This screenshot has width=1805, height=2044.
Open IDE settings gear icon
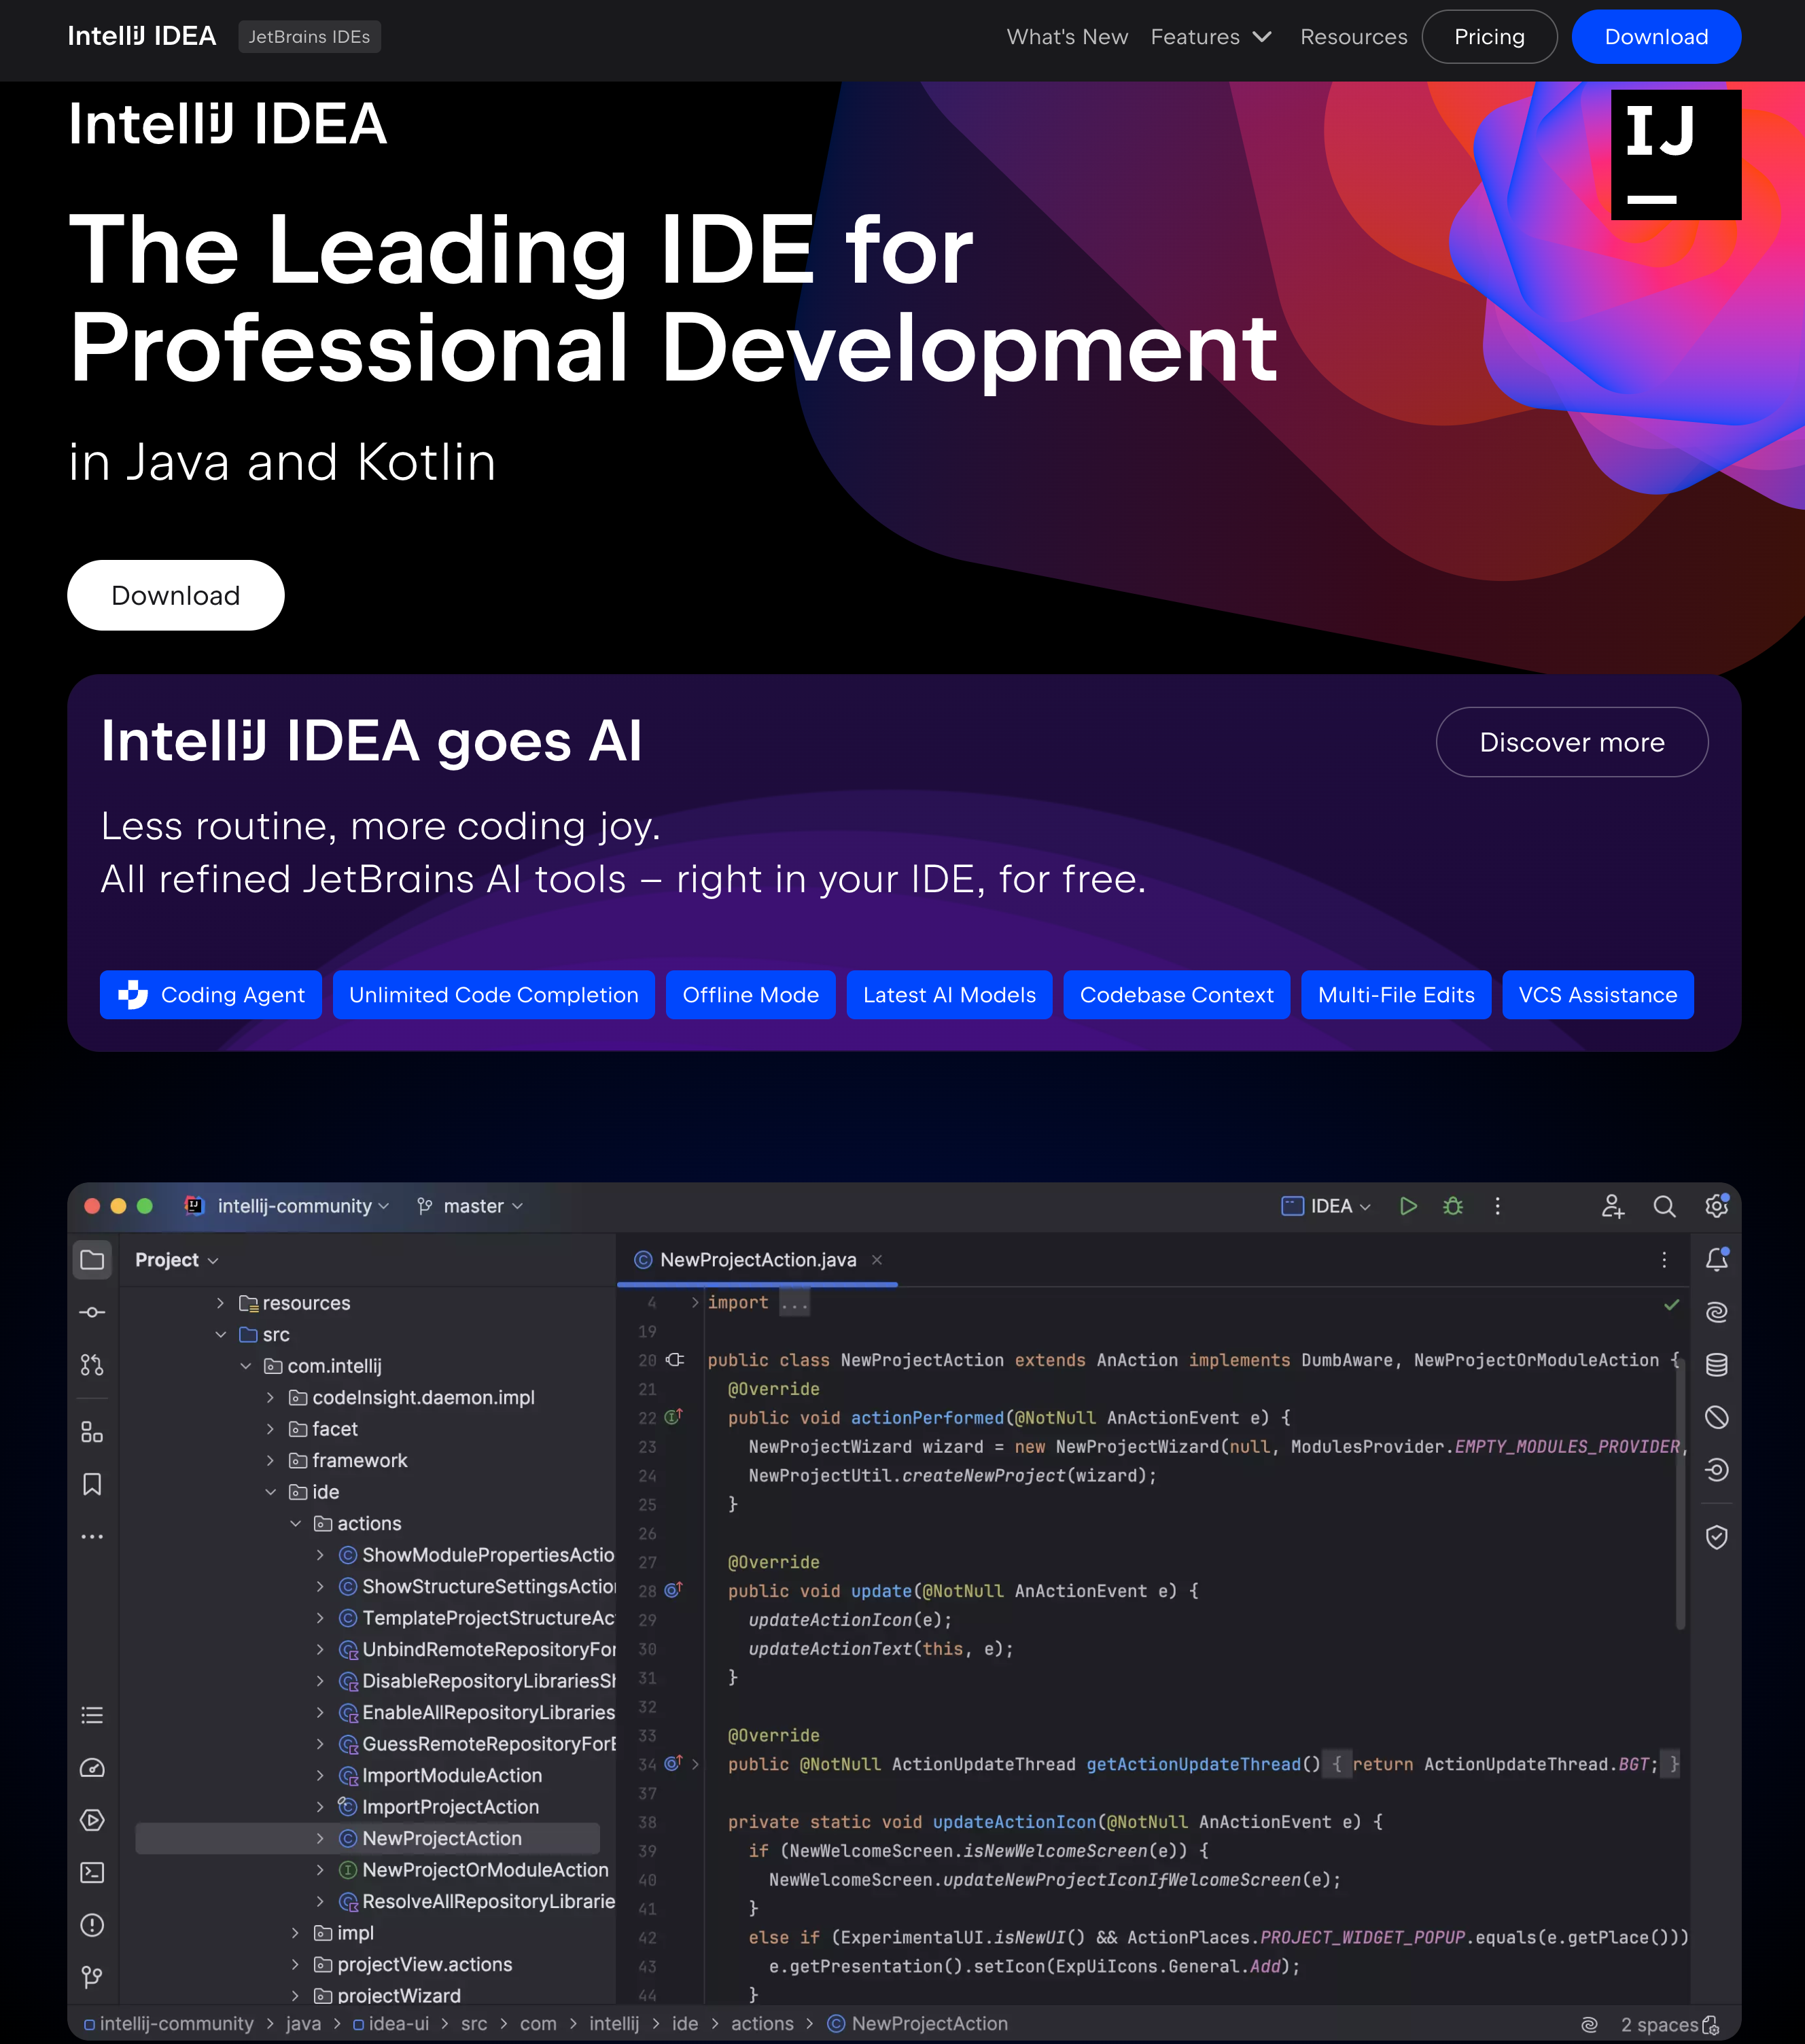1716,1206
